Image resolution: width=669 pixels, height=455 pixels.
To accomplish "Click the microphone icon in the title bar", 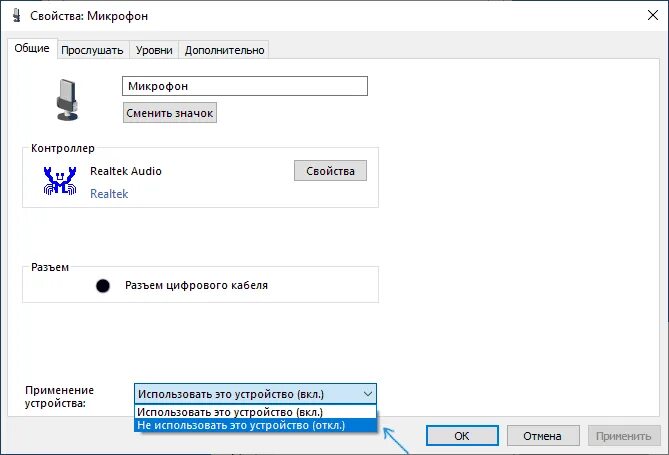I will pyautogui.click(x=17, y=15).
